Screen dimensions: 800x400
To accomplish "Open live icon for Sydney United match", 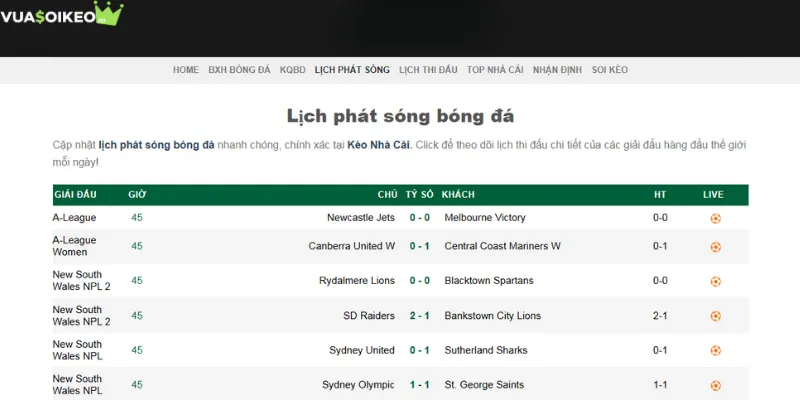I will click(x=715, y=351).
